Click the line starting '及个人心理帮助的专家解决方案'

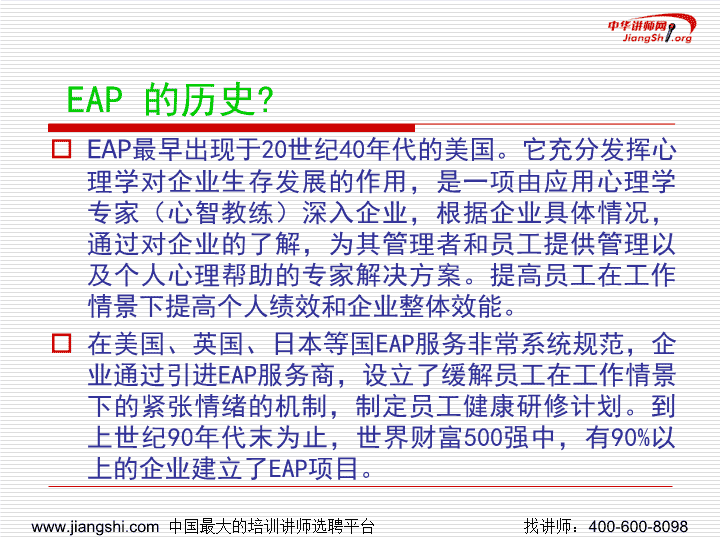pyautogui.click(x=381, y=275)
